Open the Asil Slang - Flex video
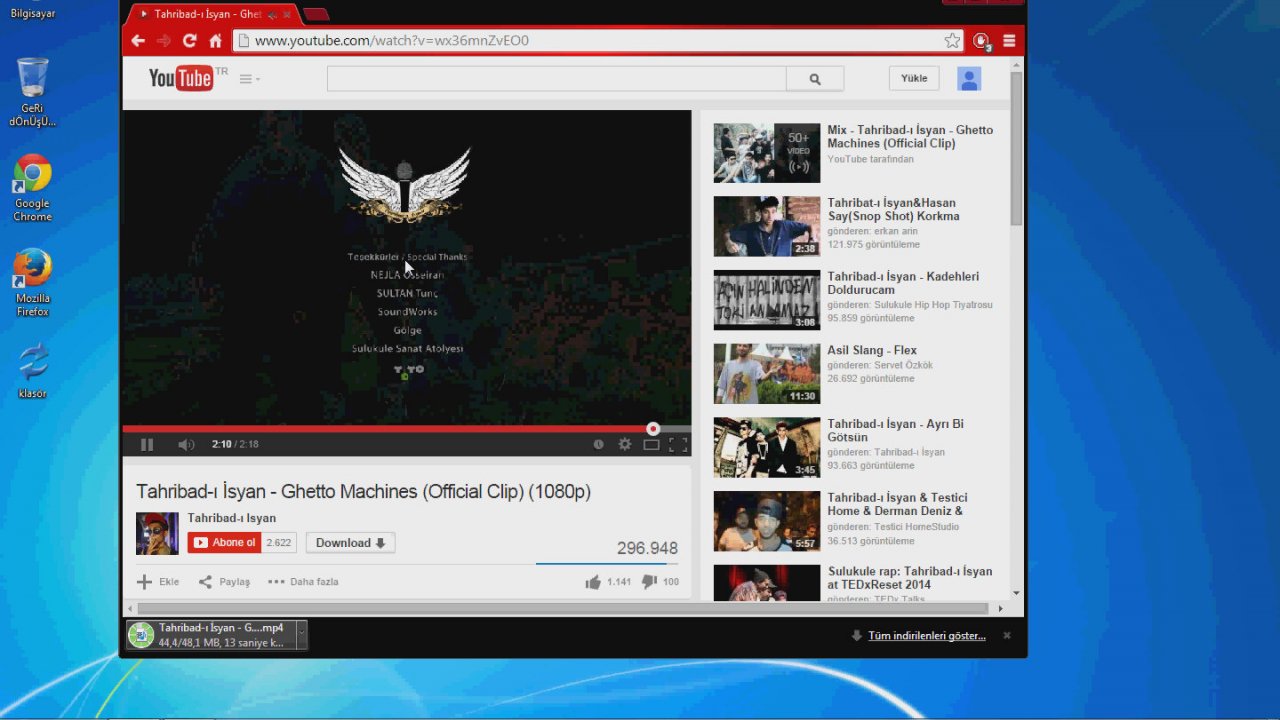 click(x=872, y=350)
